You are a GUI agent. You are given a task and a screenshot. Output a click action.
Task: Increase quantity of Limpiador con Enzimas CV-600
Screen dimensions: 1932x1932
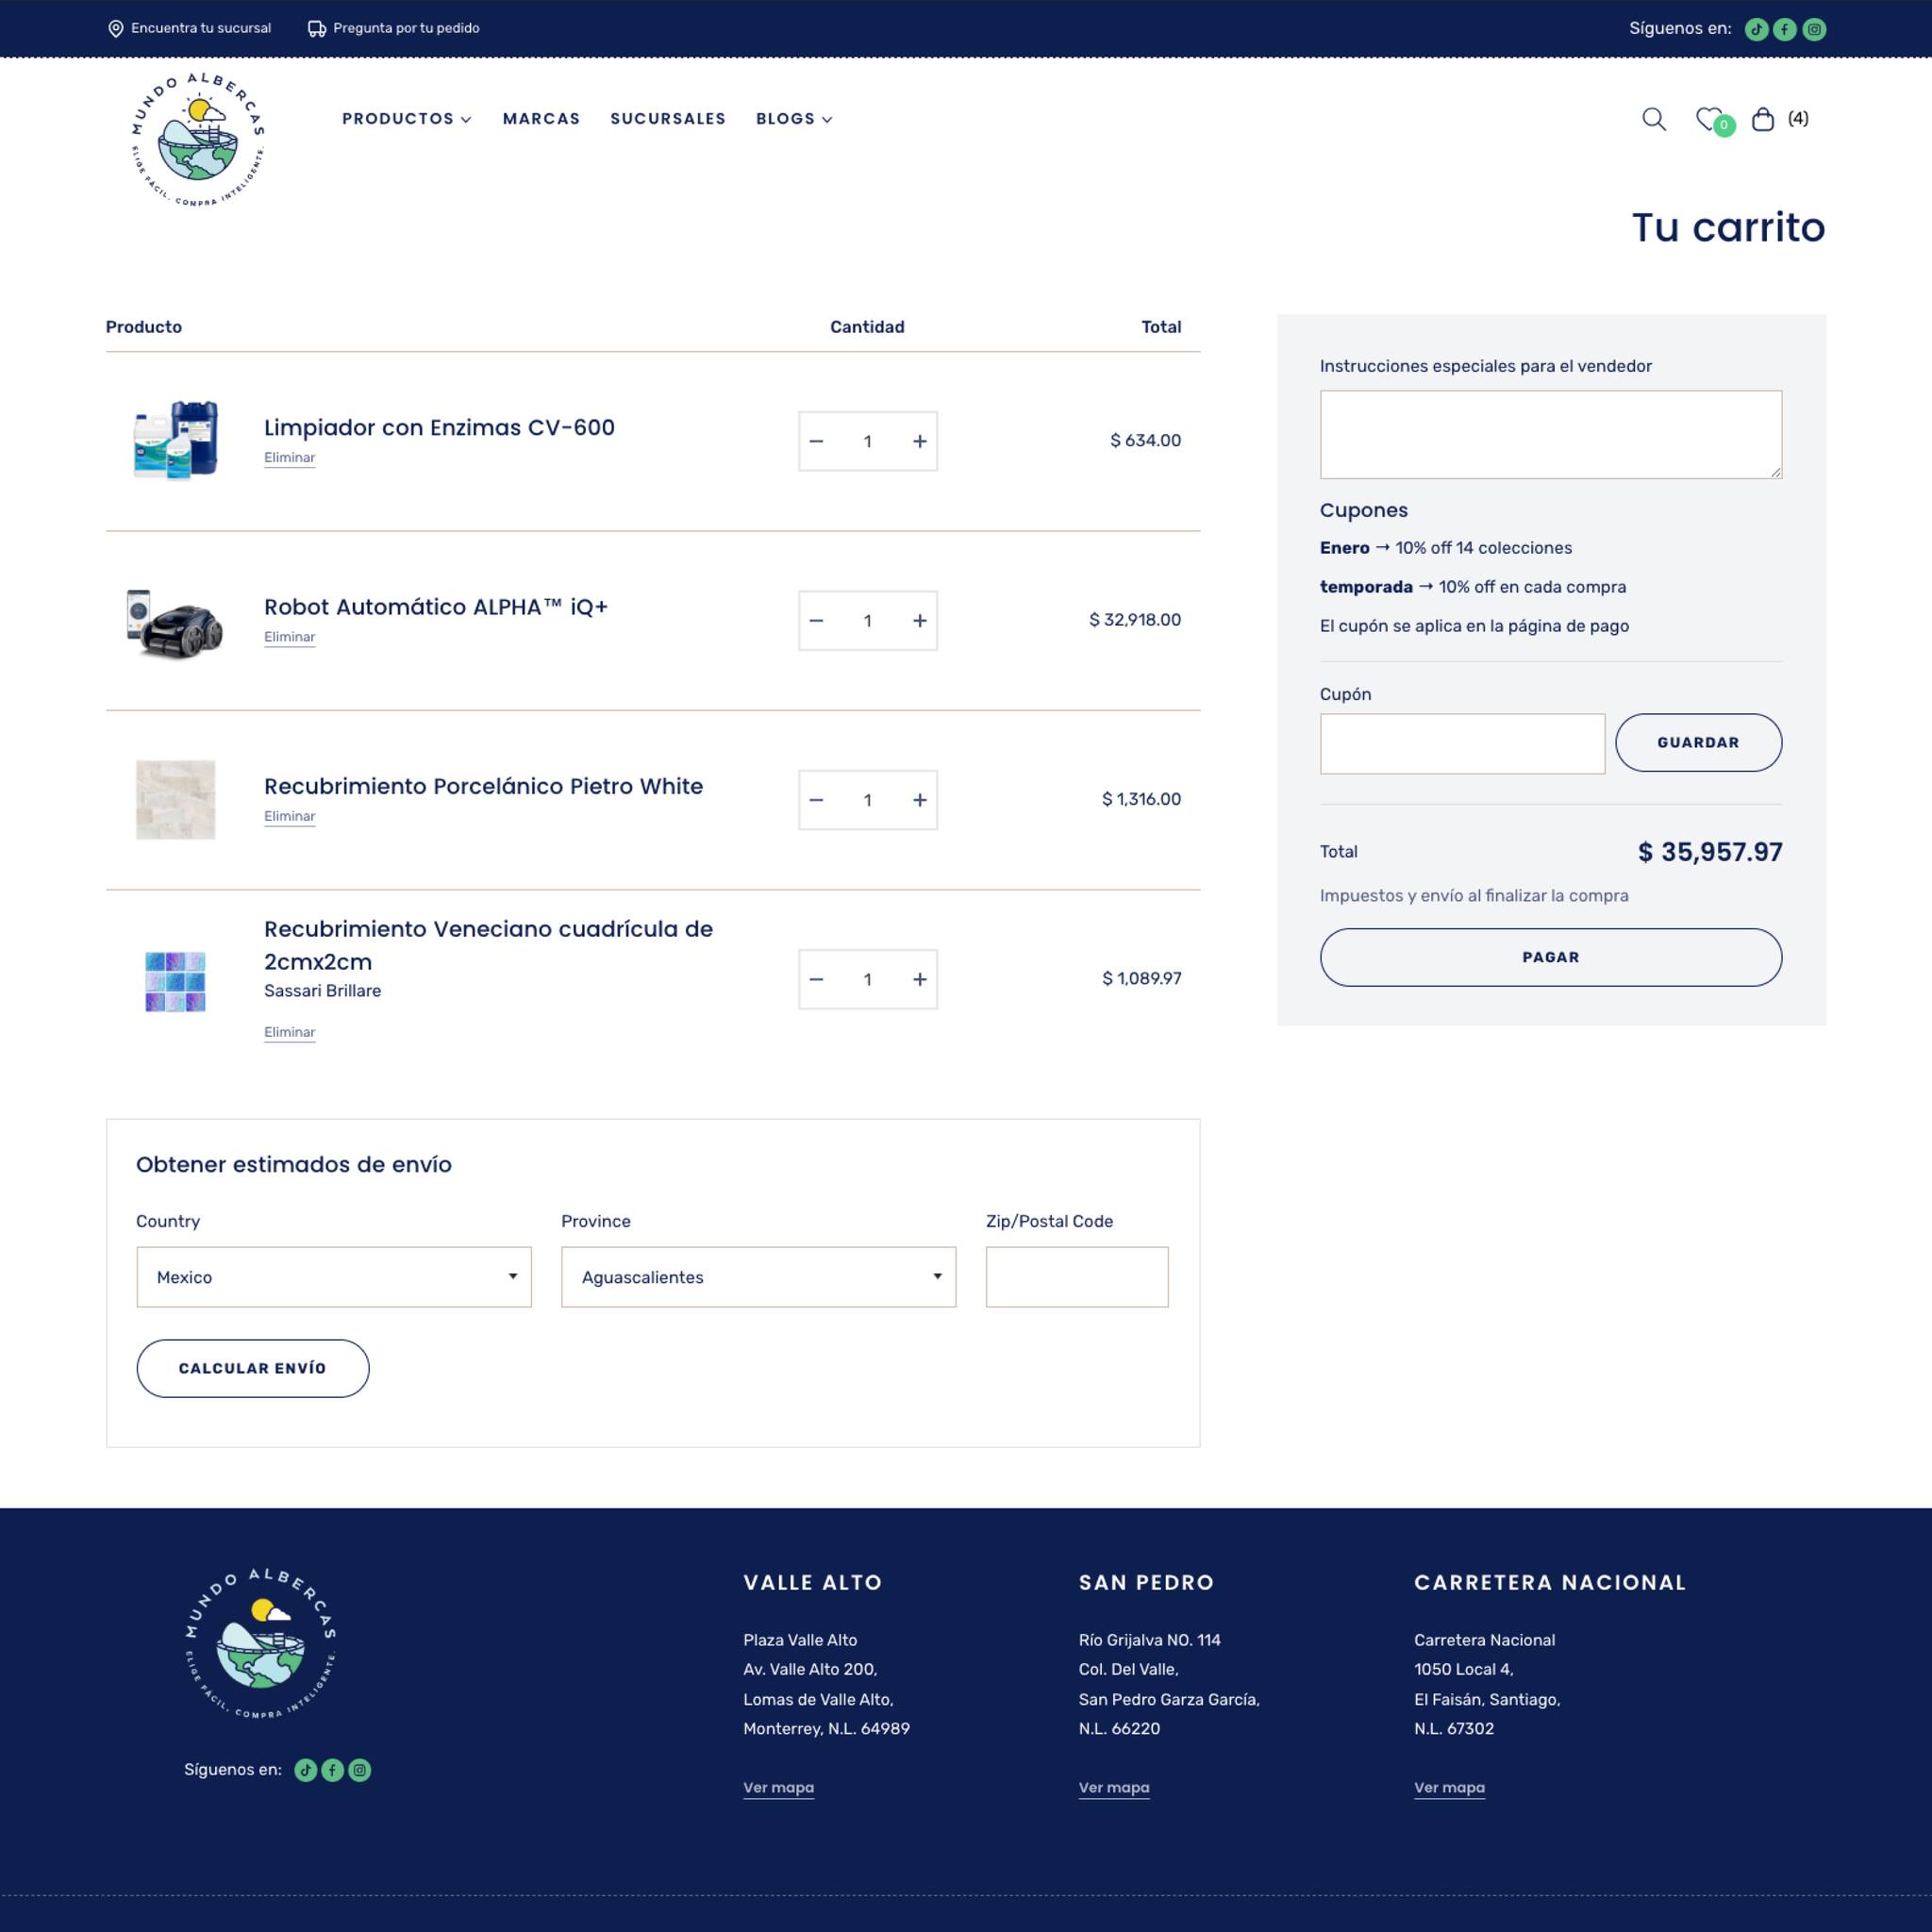(x=920, y=441)
